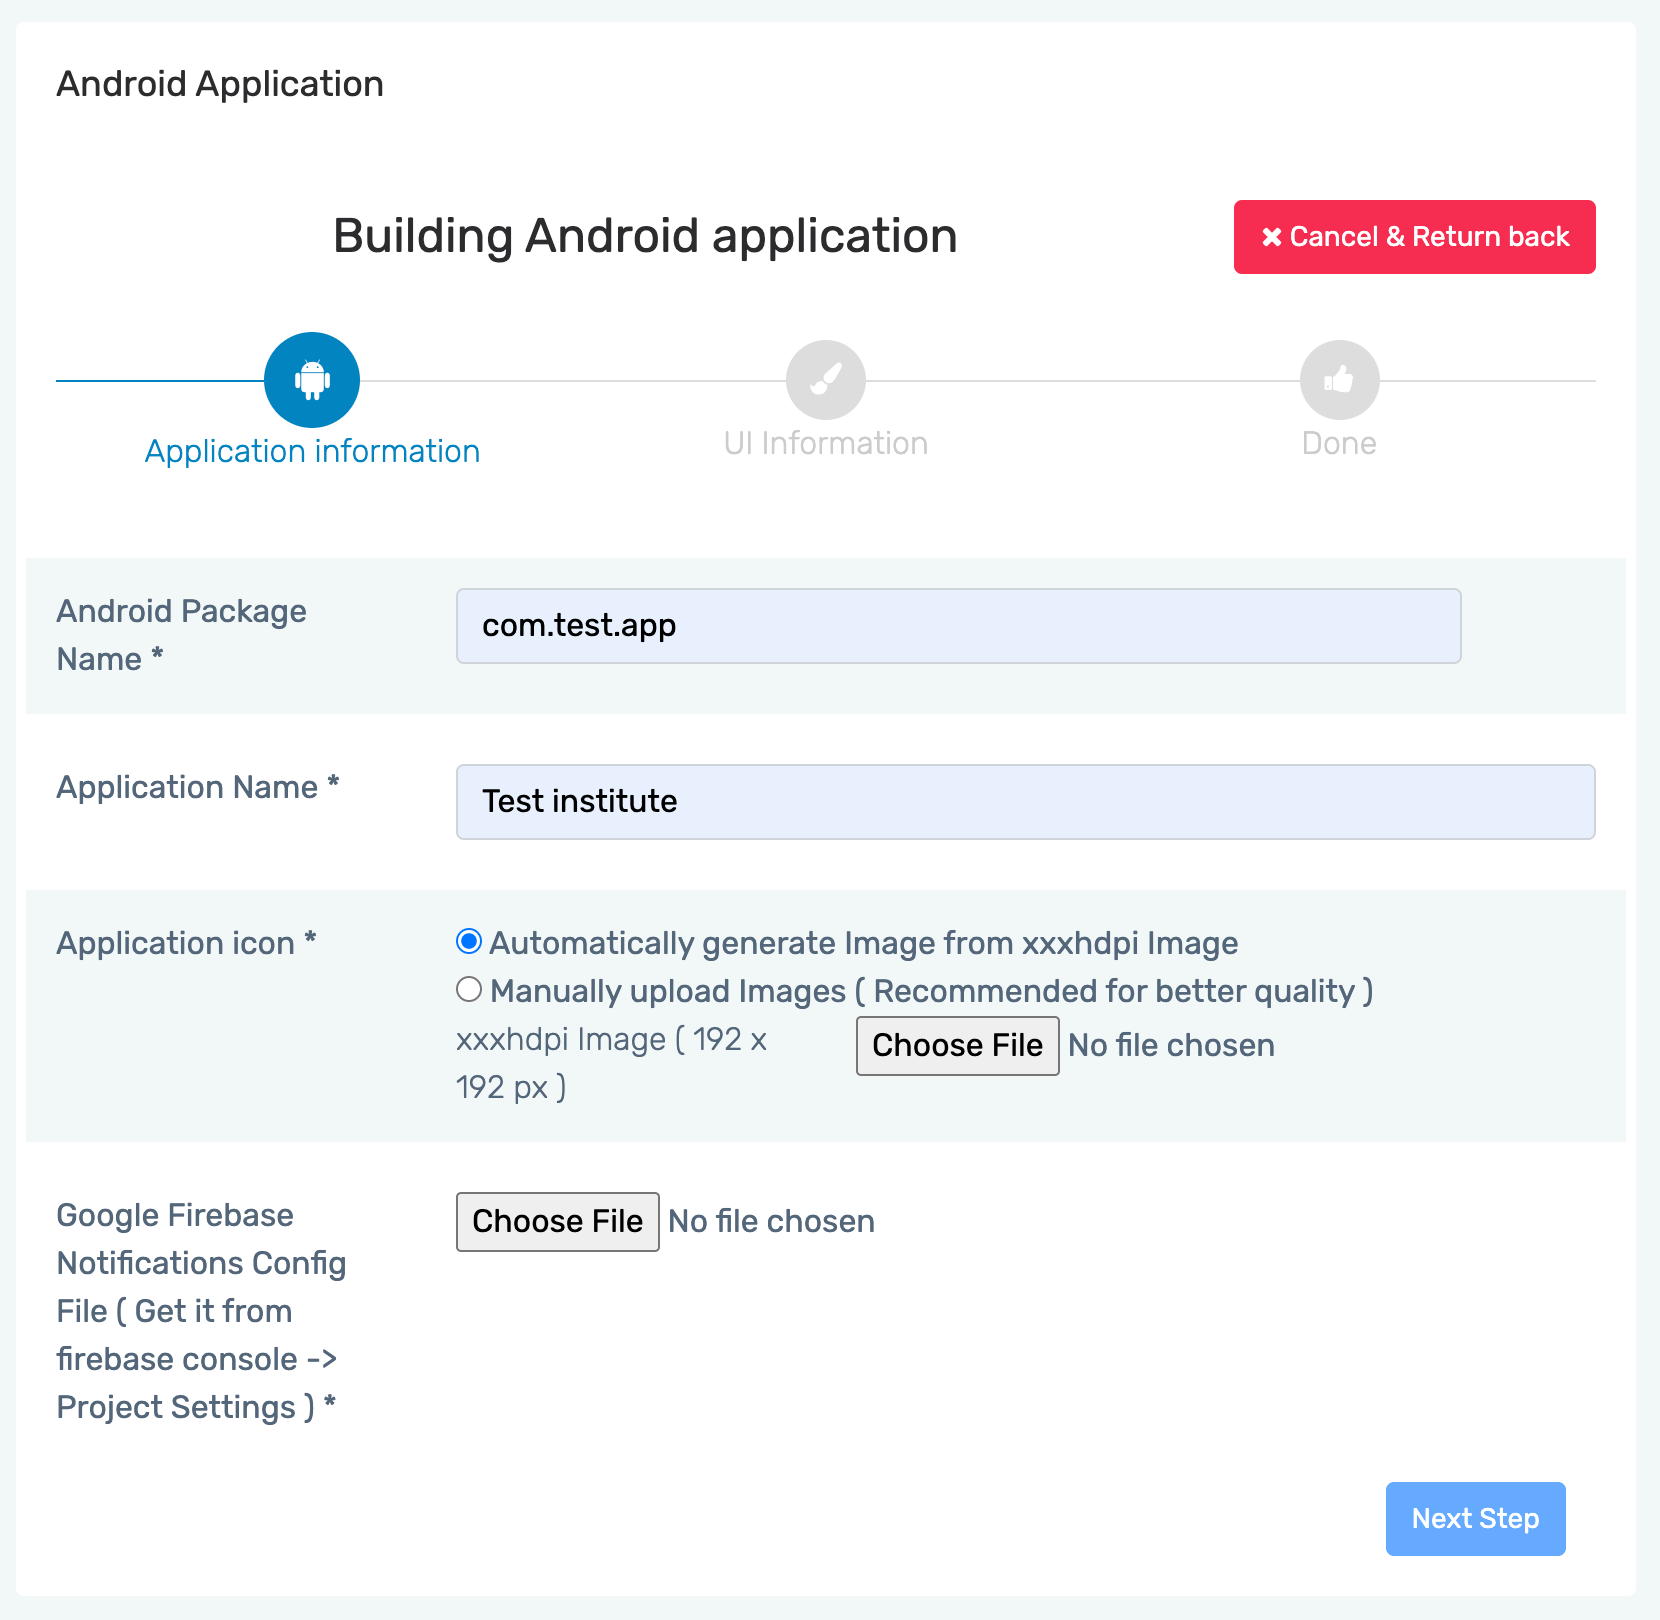Go to the Done step label
This screenshot has width=1660, height=1620.
coord(1339,443)
